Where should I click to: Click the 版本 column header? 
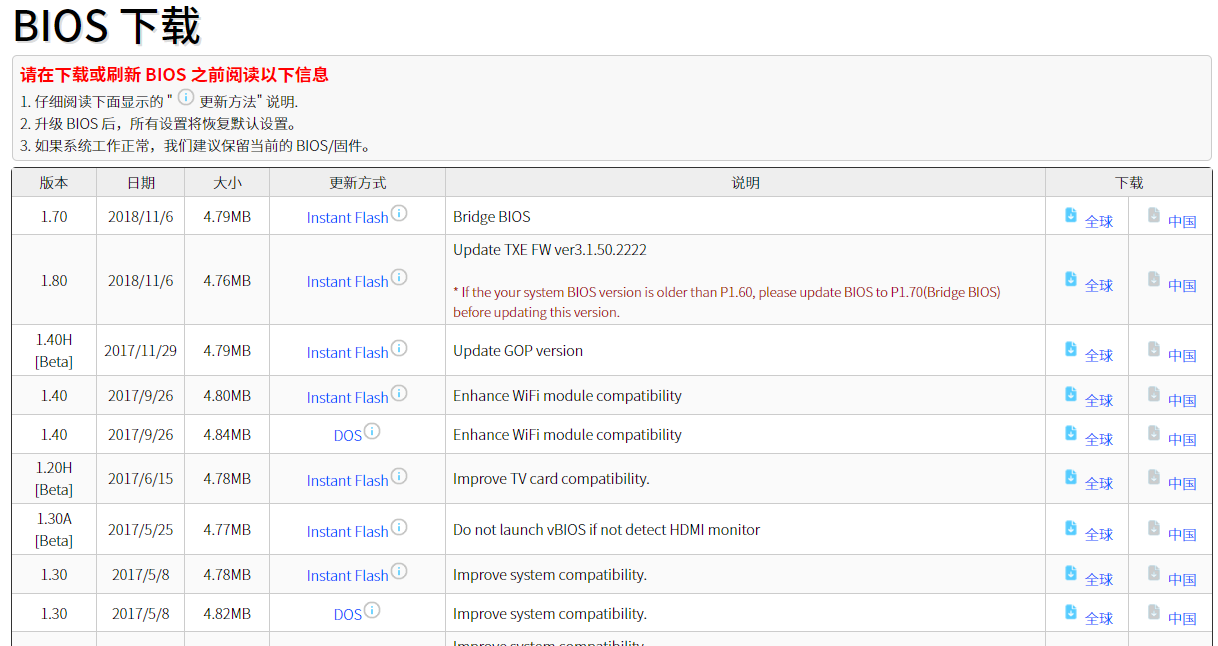pos(54,183)
